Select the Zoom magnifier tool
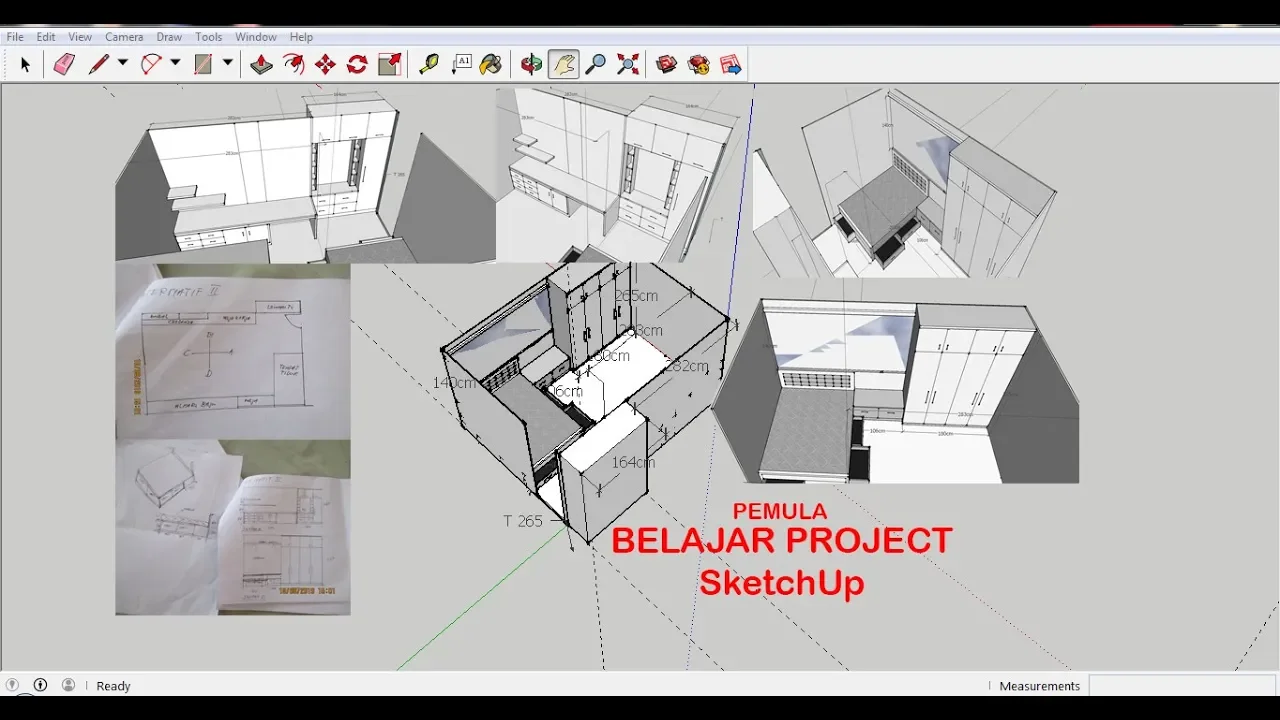1280x720 pixels. [595, 65]
